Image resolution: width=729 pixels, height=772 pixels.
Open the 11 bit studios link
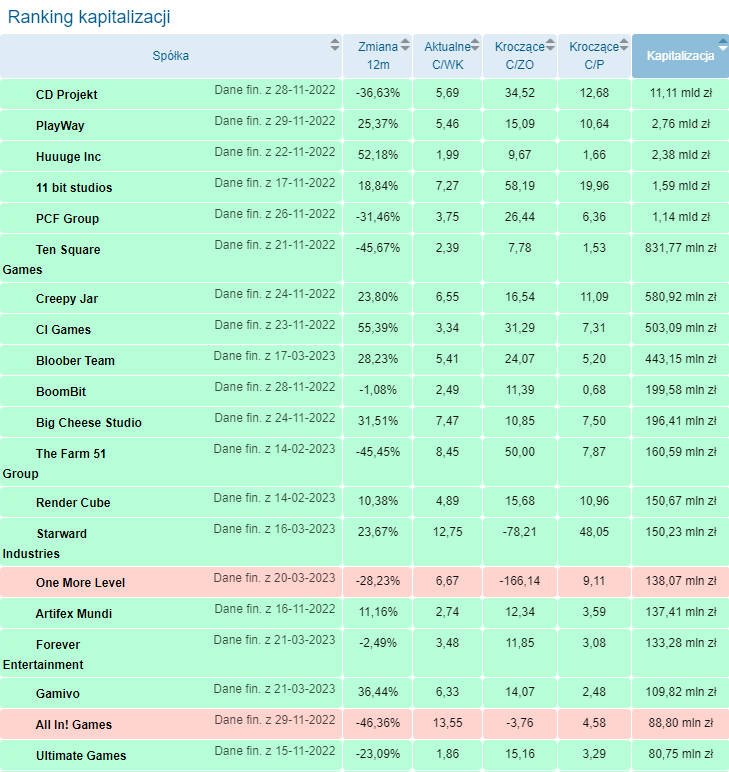point(74,188)
